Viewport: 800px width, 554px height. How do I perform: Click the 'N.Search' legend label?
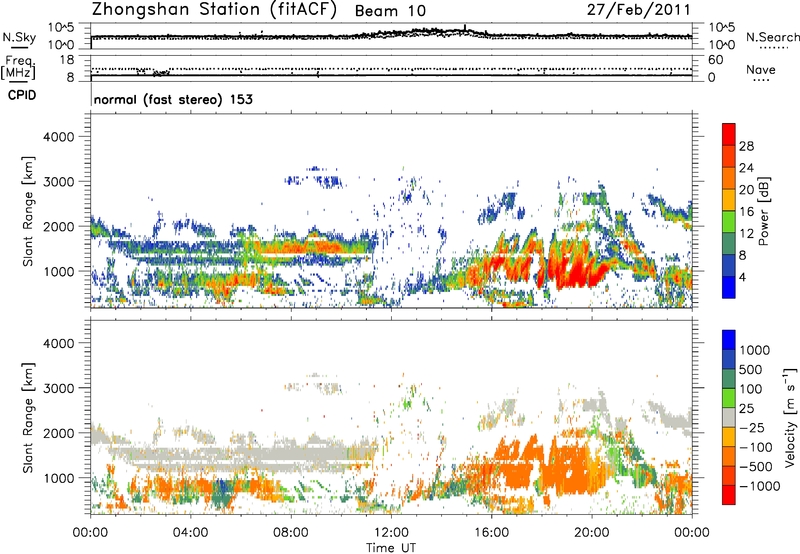click(772, 37)
